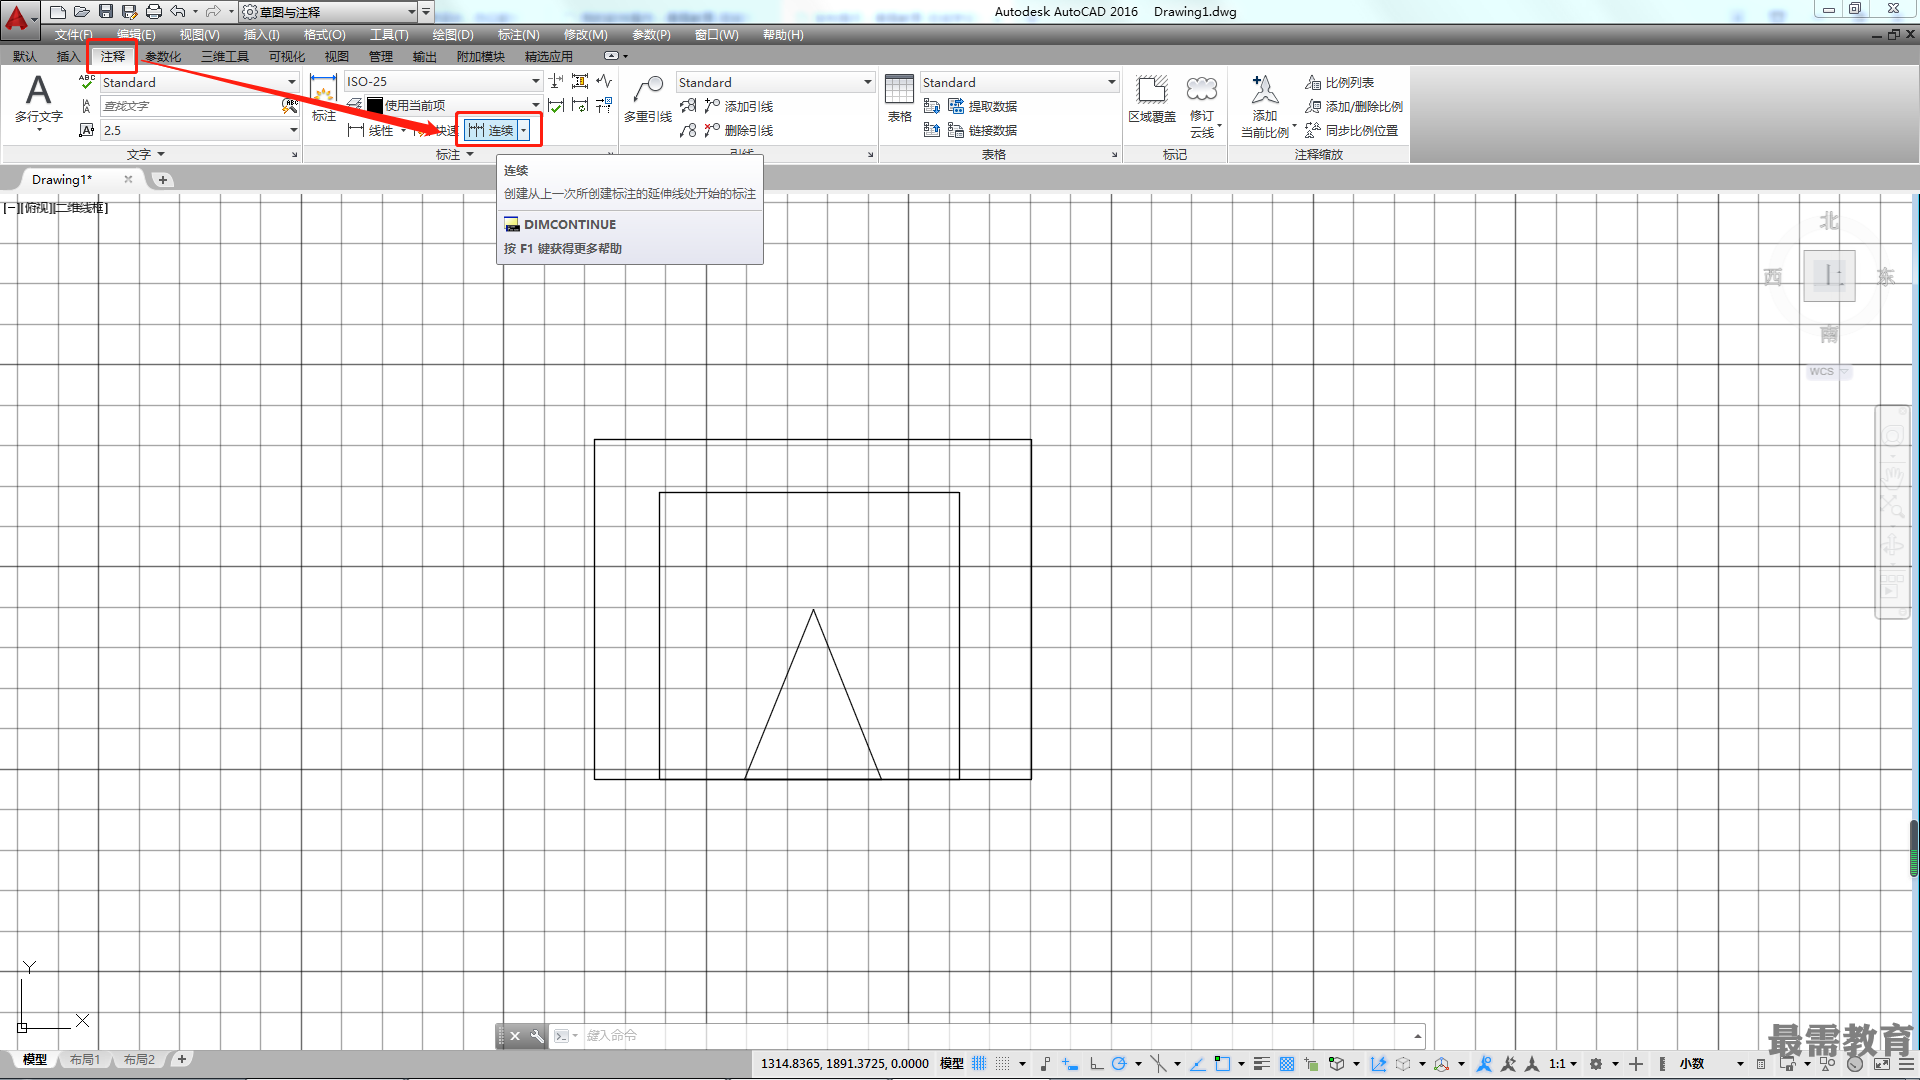Screen dimensions: 1920x1080
Task: Click Add Current Scale (添加当前比例)
Action: 1265,106
